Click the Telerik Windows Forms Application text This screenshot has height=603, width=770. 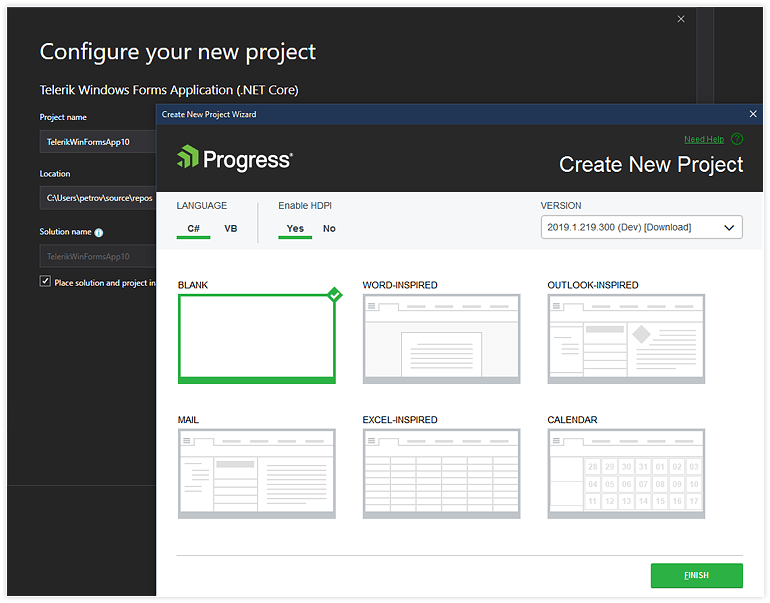click(x=169, y=90)
